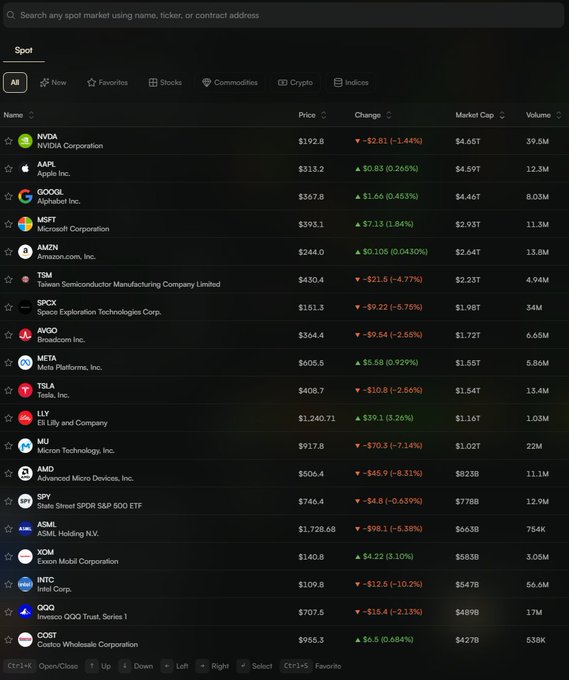Click the $4.65T market cap value

[x=468, y=141]
